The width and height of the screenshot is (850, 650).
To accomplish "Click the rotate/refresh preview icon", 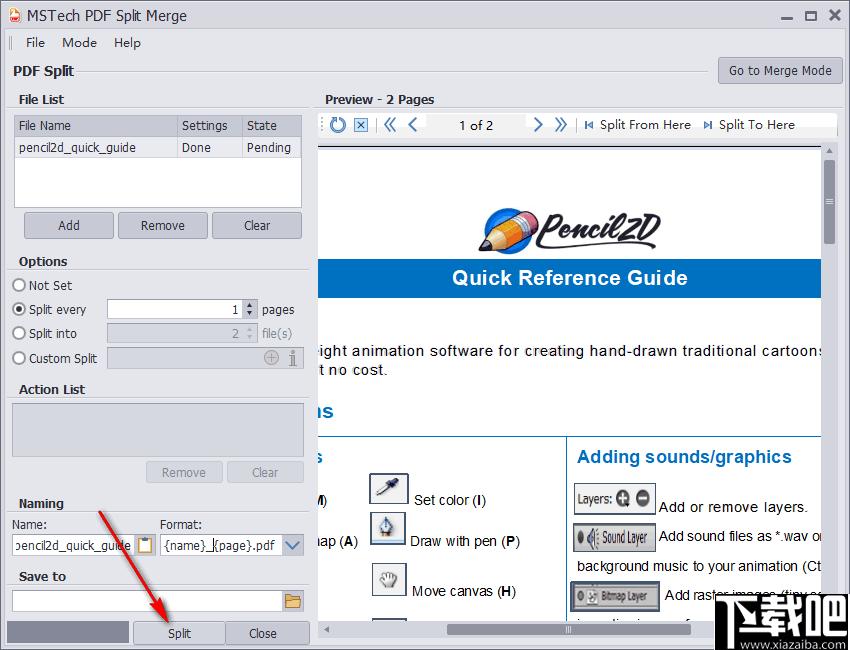I will click(338, 125).
